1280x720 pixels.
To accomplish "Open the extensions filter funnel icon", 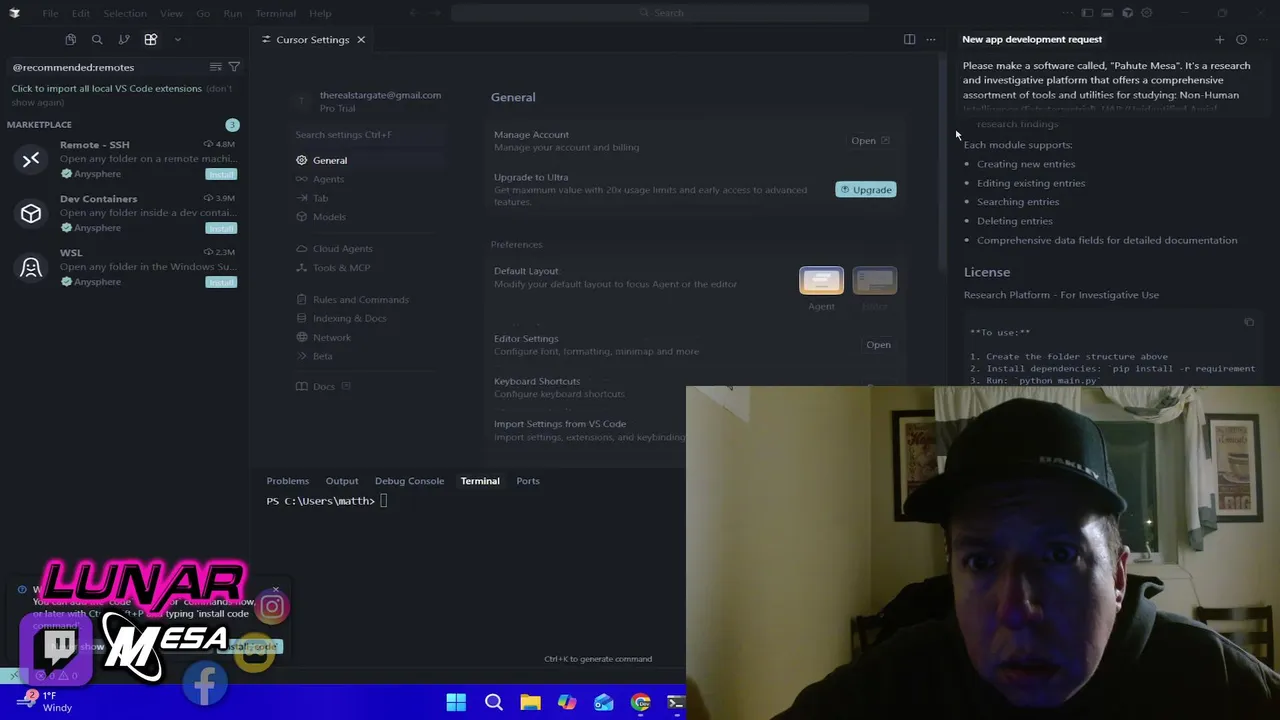I will point(234,67).
